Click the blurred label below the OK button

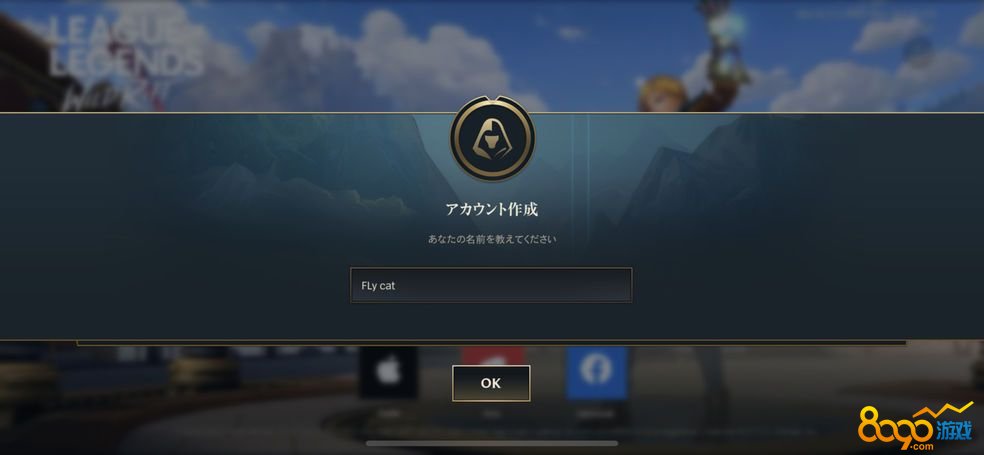pyautogui.click(x=491, y=414)
